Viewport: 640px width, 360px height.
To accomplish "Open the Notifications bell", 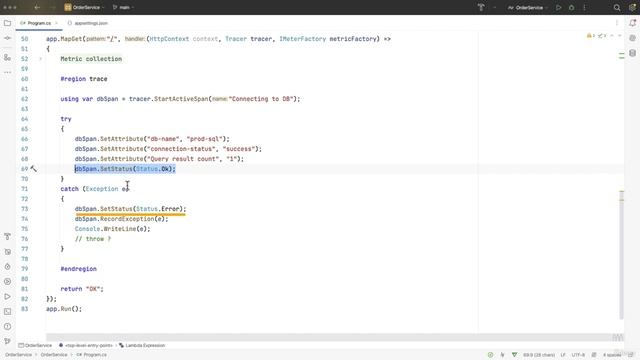I will click(632, 23).
